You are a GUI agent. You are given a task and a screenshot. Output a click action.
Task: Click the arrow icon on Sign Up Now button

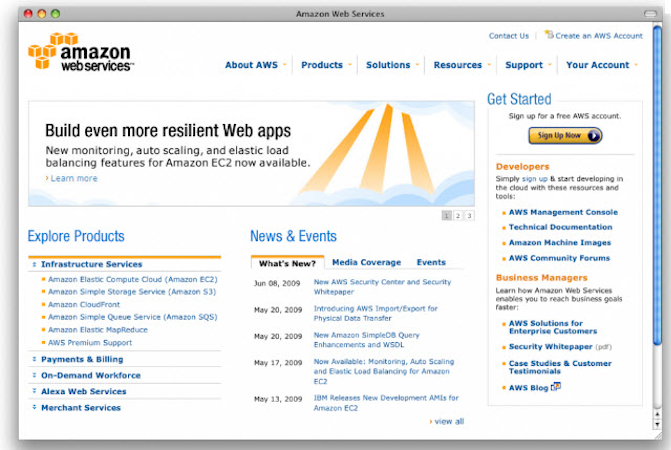[594, 136]
